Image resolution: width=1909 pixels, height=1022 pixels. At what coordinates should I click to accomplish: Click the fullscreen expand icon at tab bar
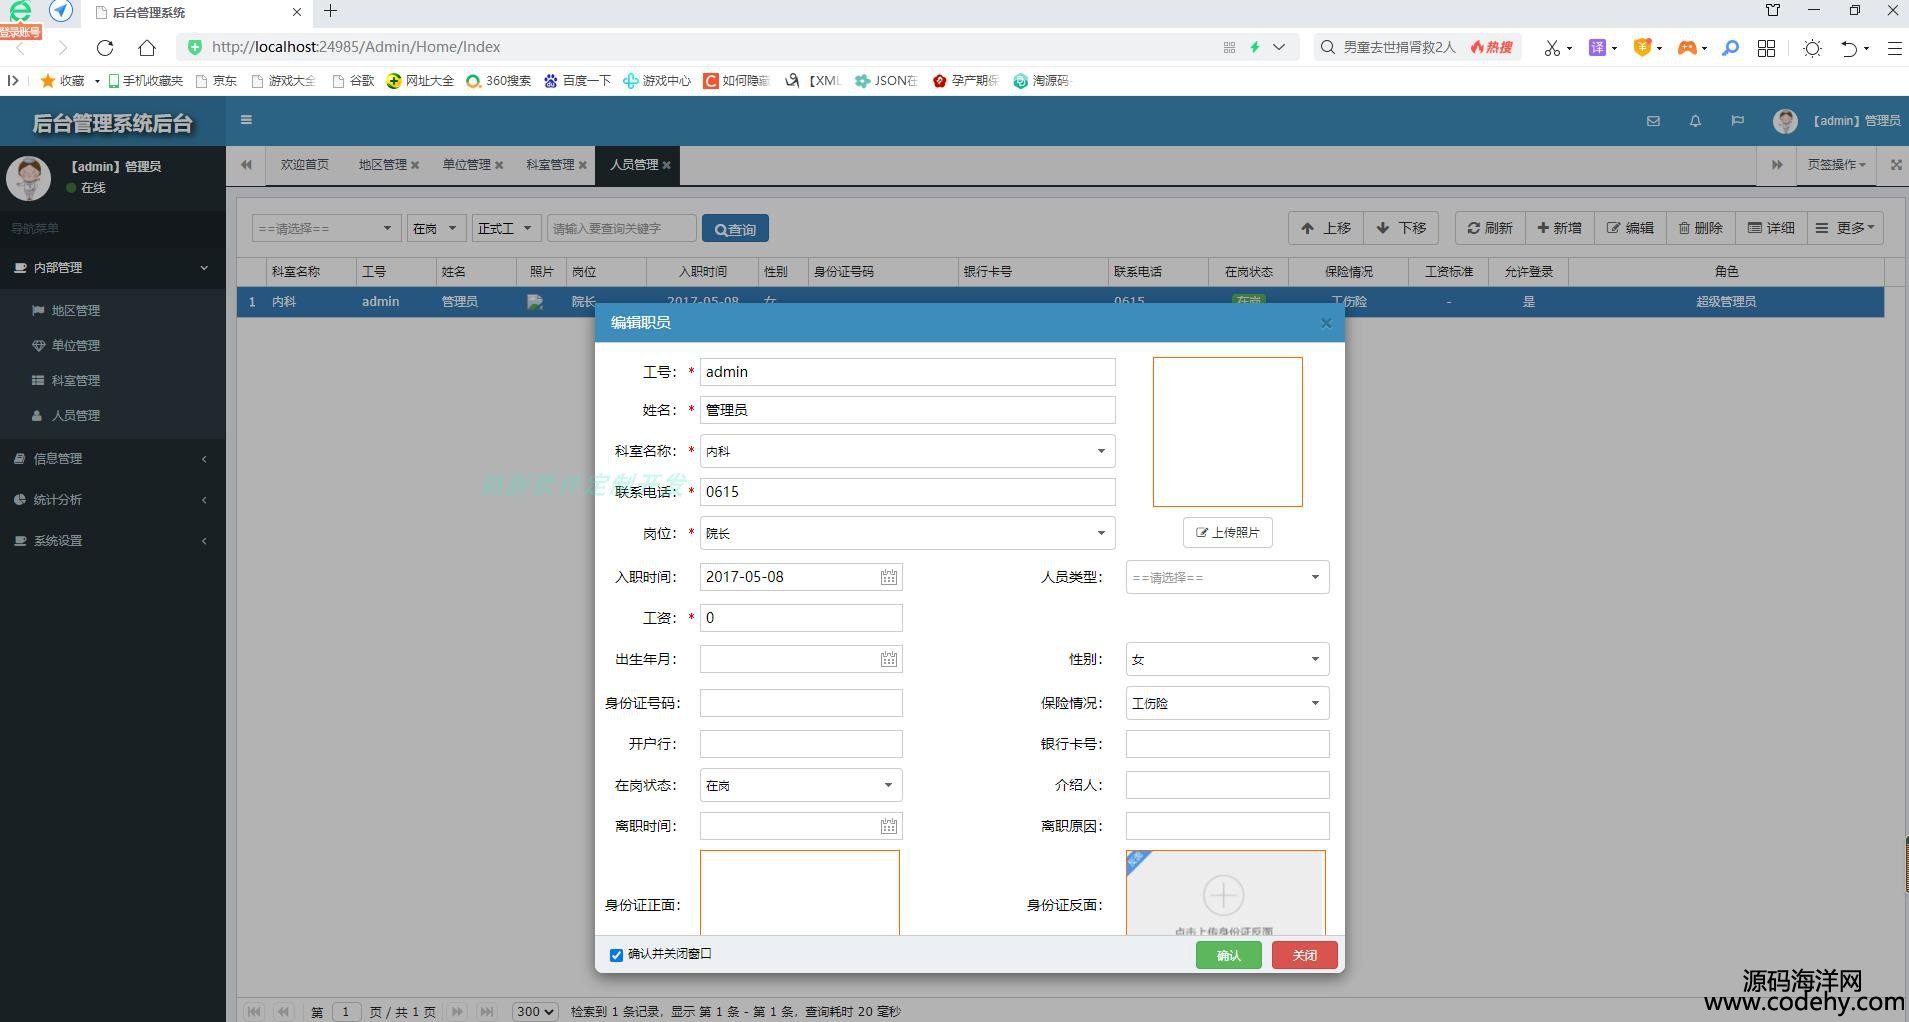[x=1895, y=165]
